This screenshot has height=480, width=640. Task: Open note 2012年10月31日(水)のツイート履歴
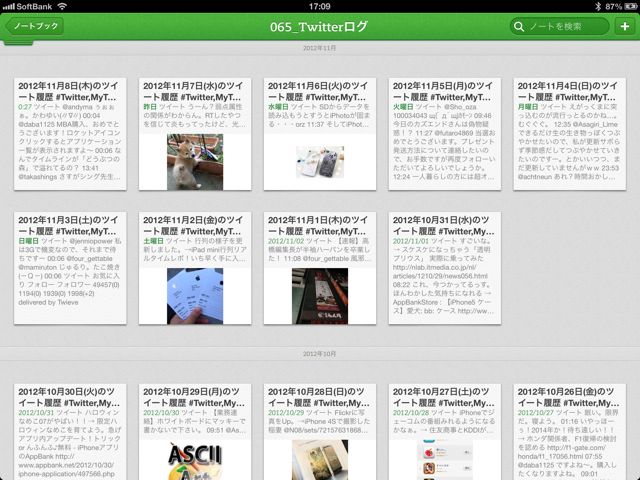pyautogui.click(x=445, y=268)
